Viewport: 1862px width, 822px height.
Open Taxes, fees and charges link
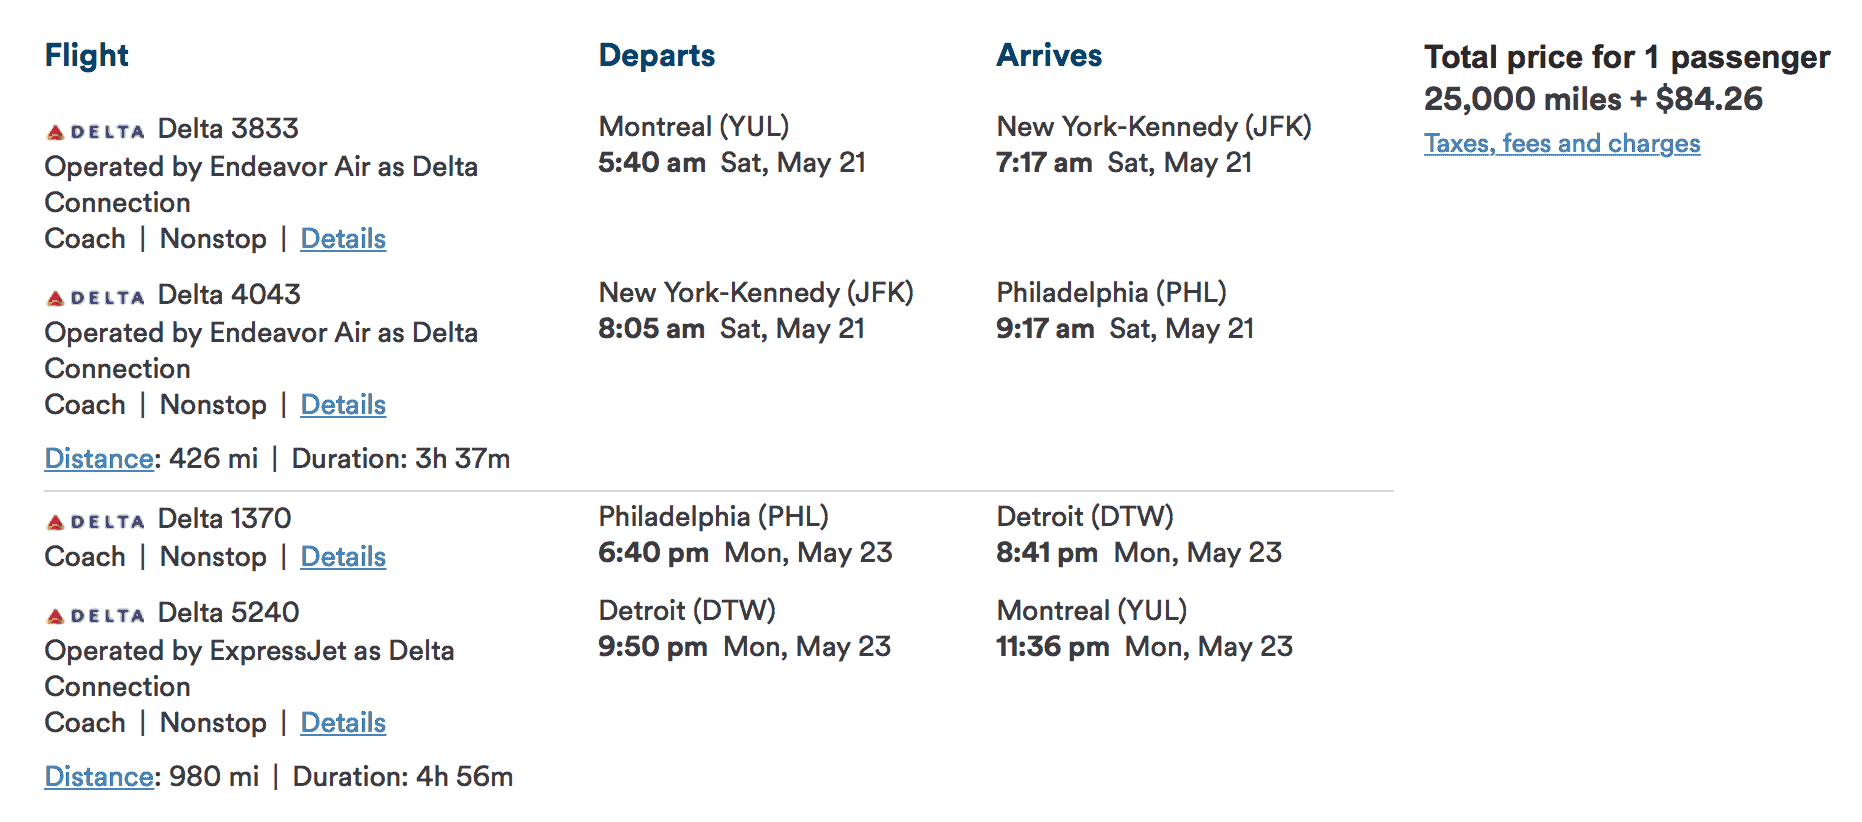coord(1561,144)
